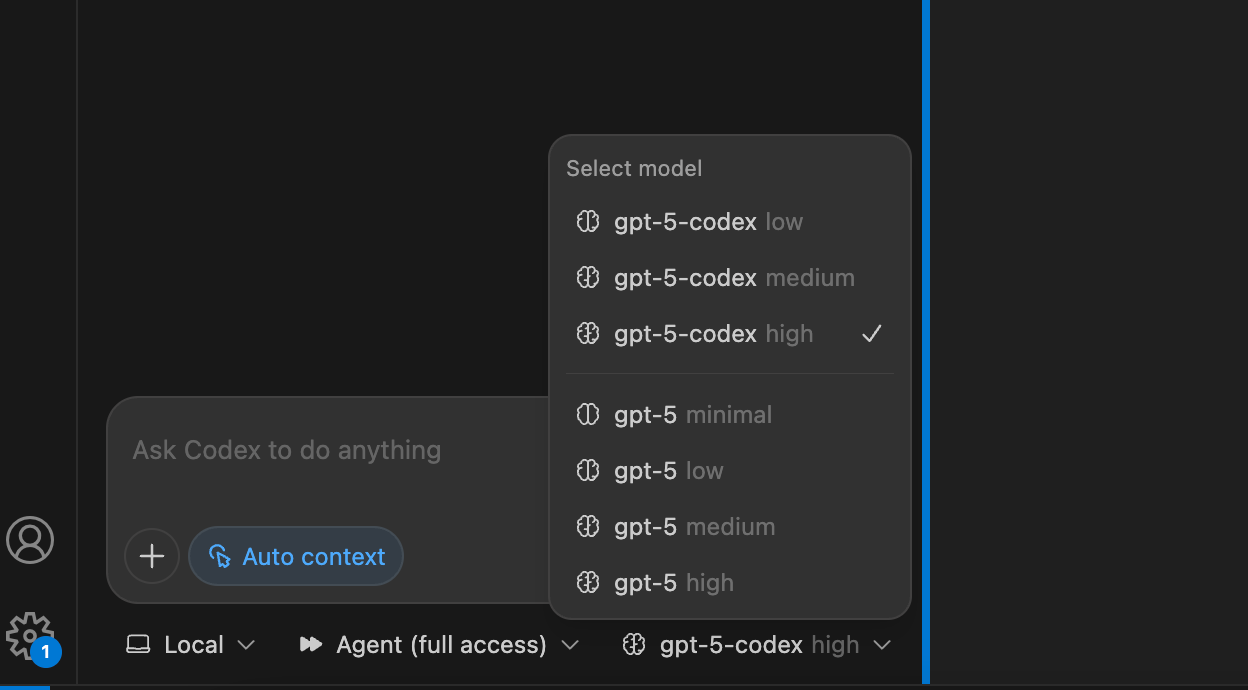Viewport: 1248px width, 690px height.
Task: Click the brain icon in bottom model selector
Action: pyautogui.click(x=634, y=645)
